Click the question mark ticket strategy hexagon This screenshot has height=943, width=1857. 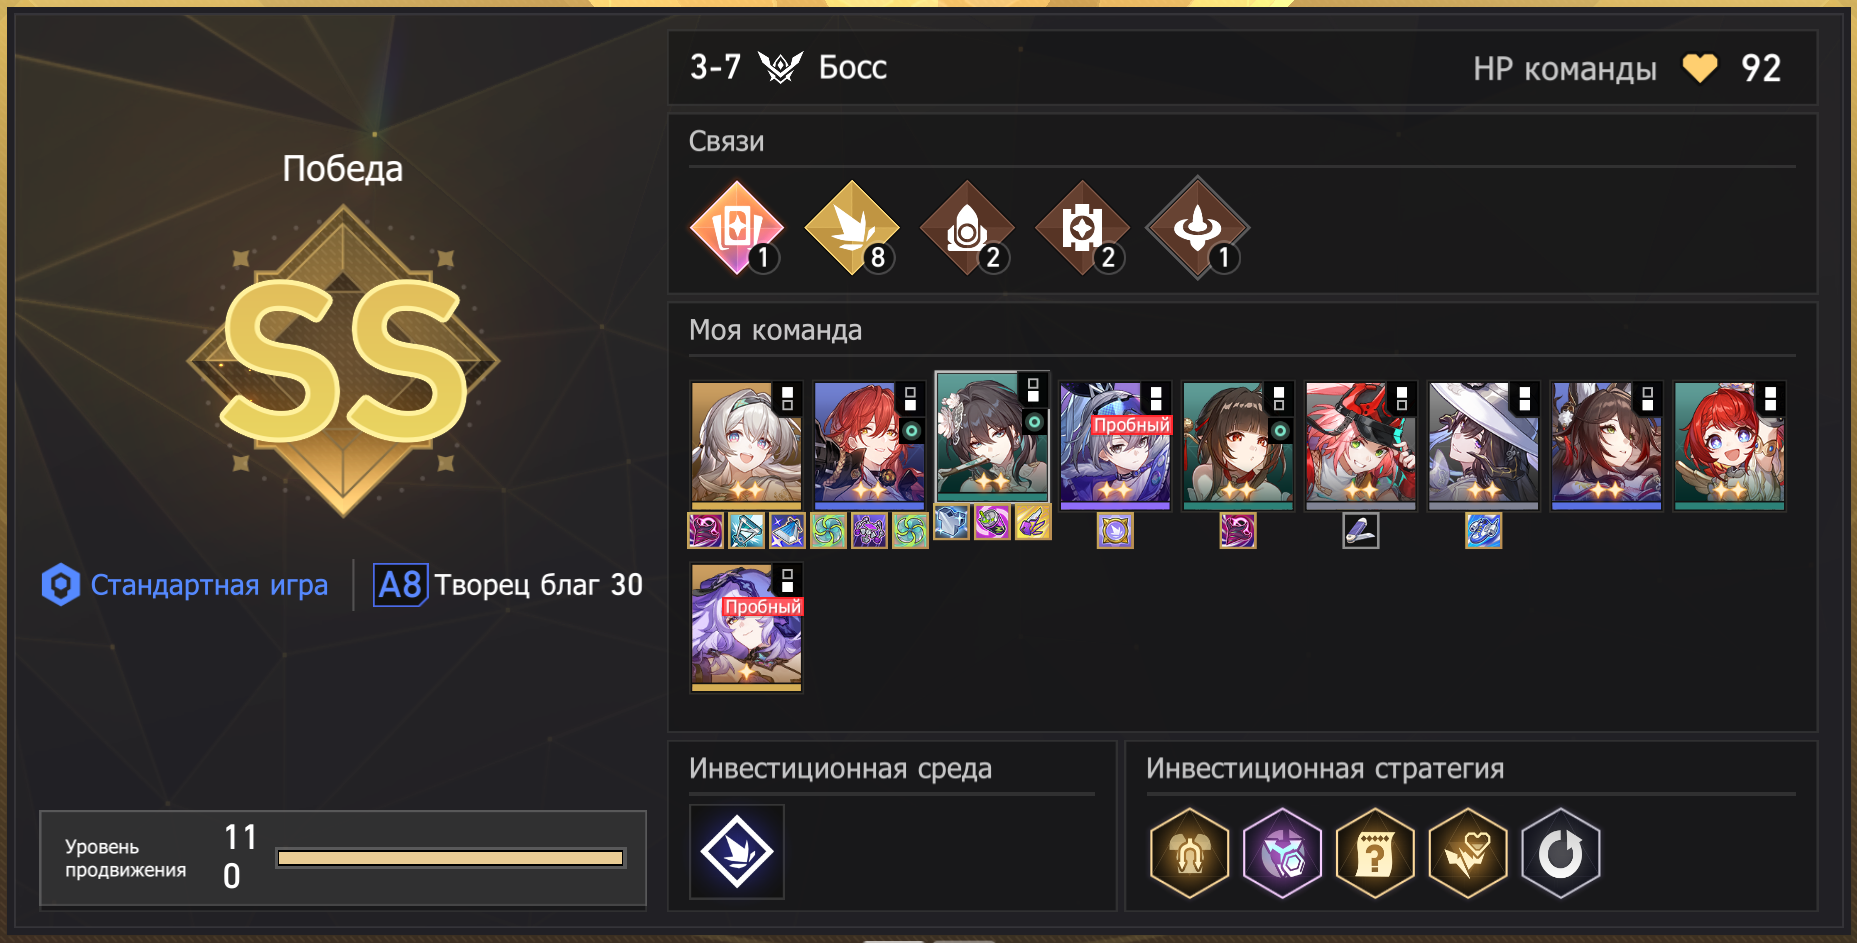tap(1375, 853)
